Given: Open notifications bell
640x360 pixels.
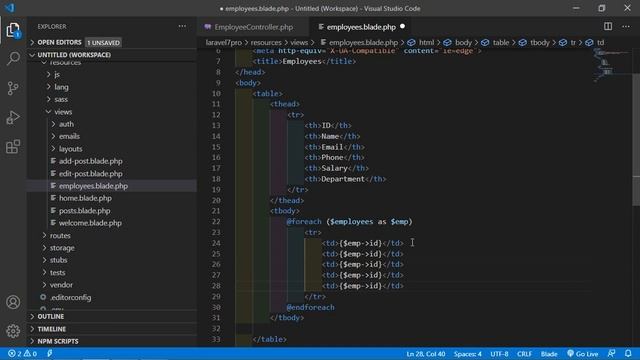Looking at the screenshot, I should 628,354.
